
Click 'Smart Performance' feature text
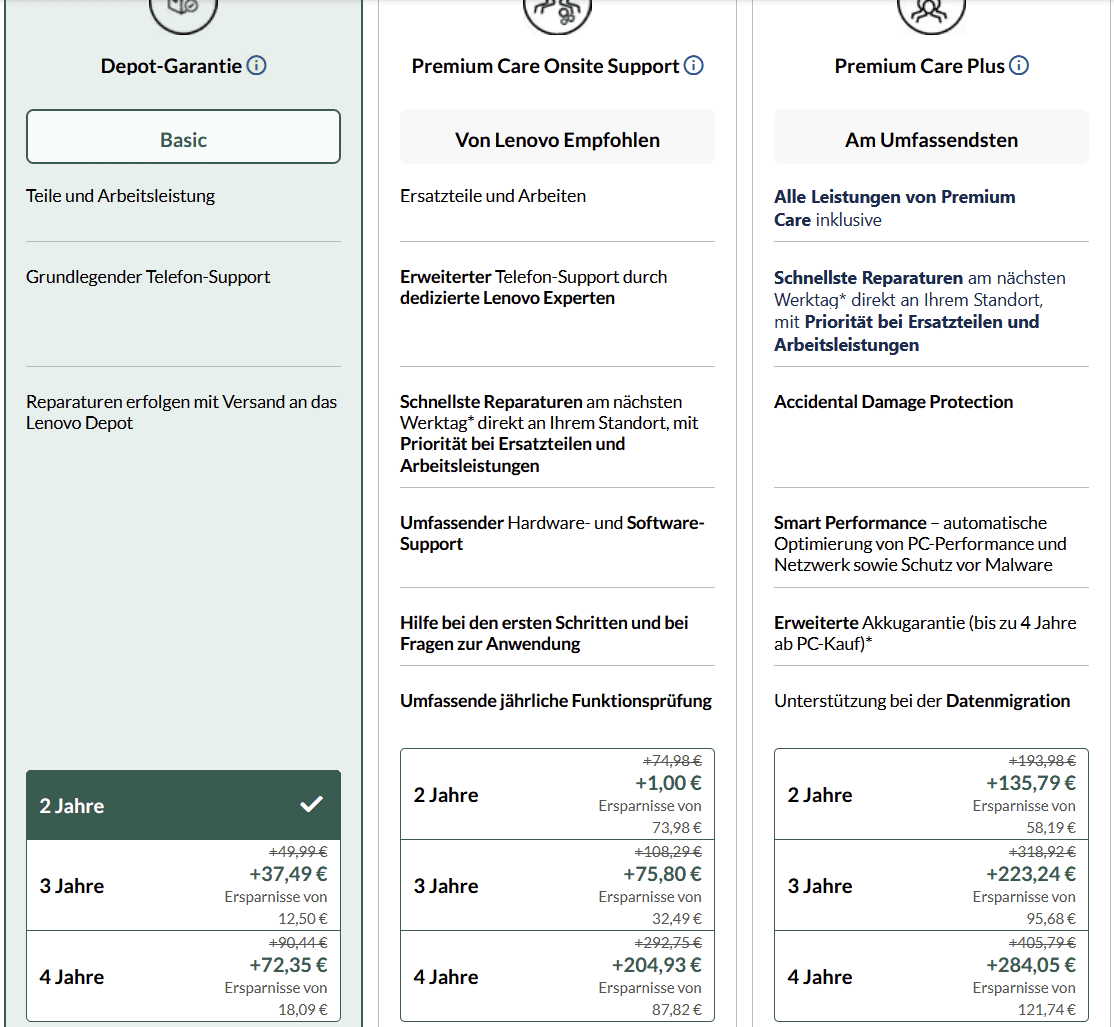point(920,543)
